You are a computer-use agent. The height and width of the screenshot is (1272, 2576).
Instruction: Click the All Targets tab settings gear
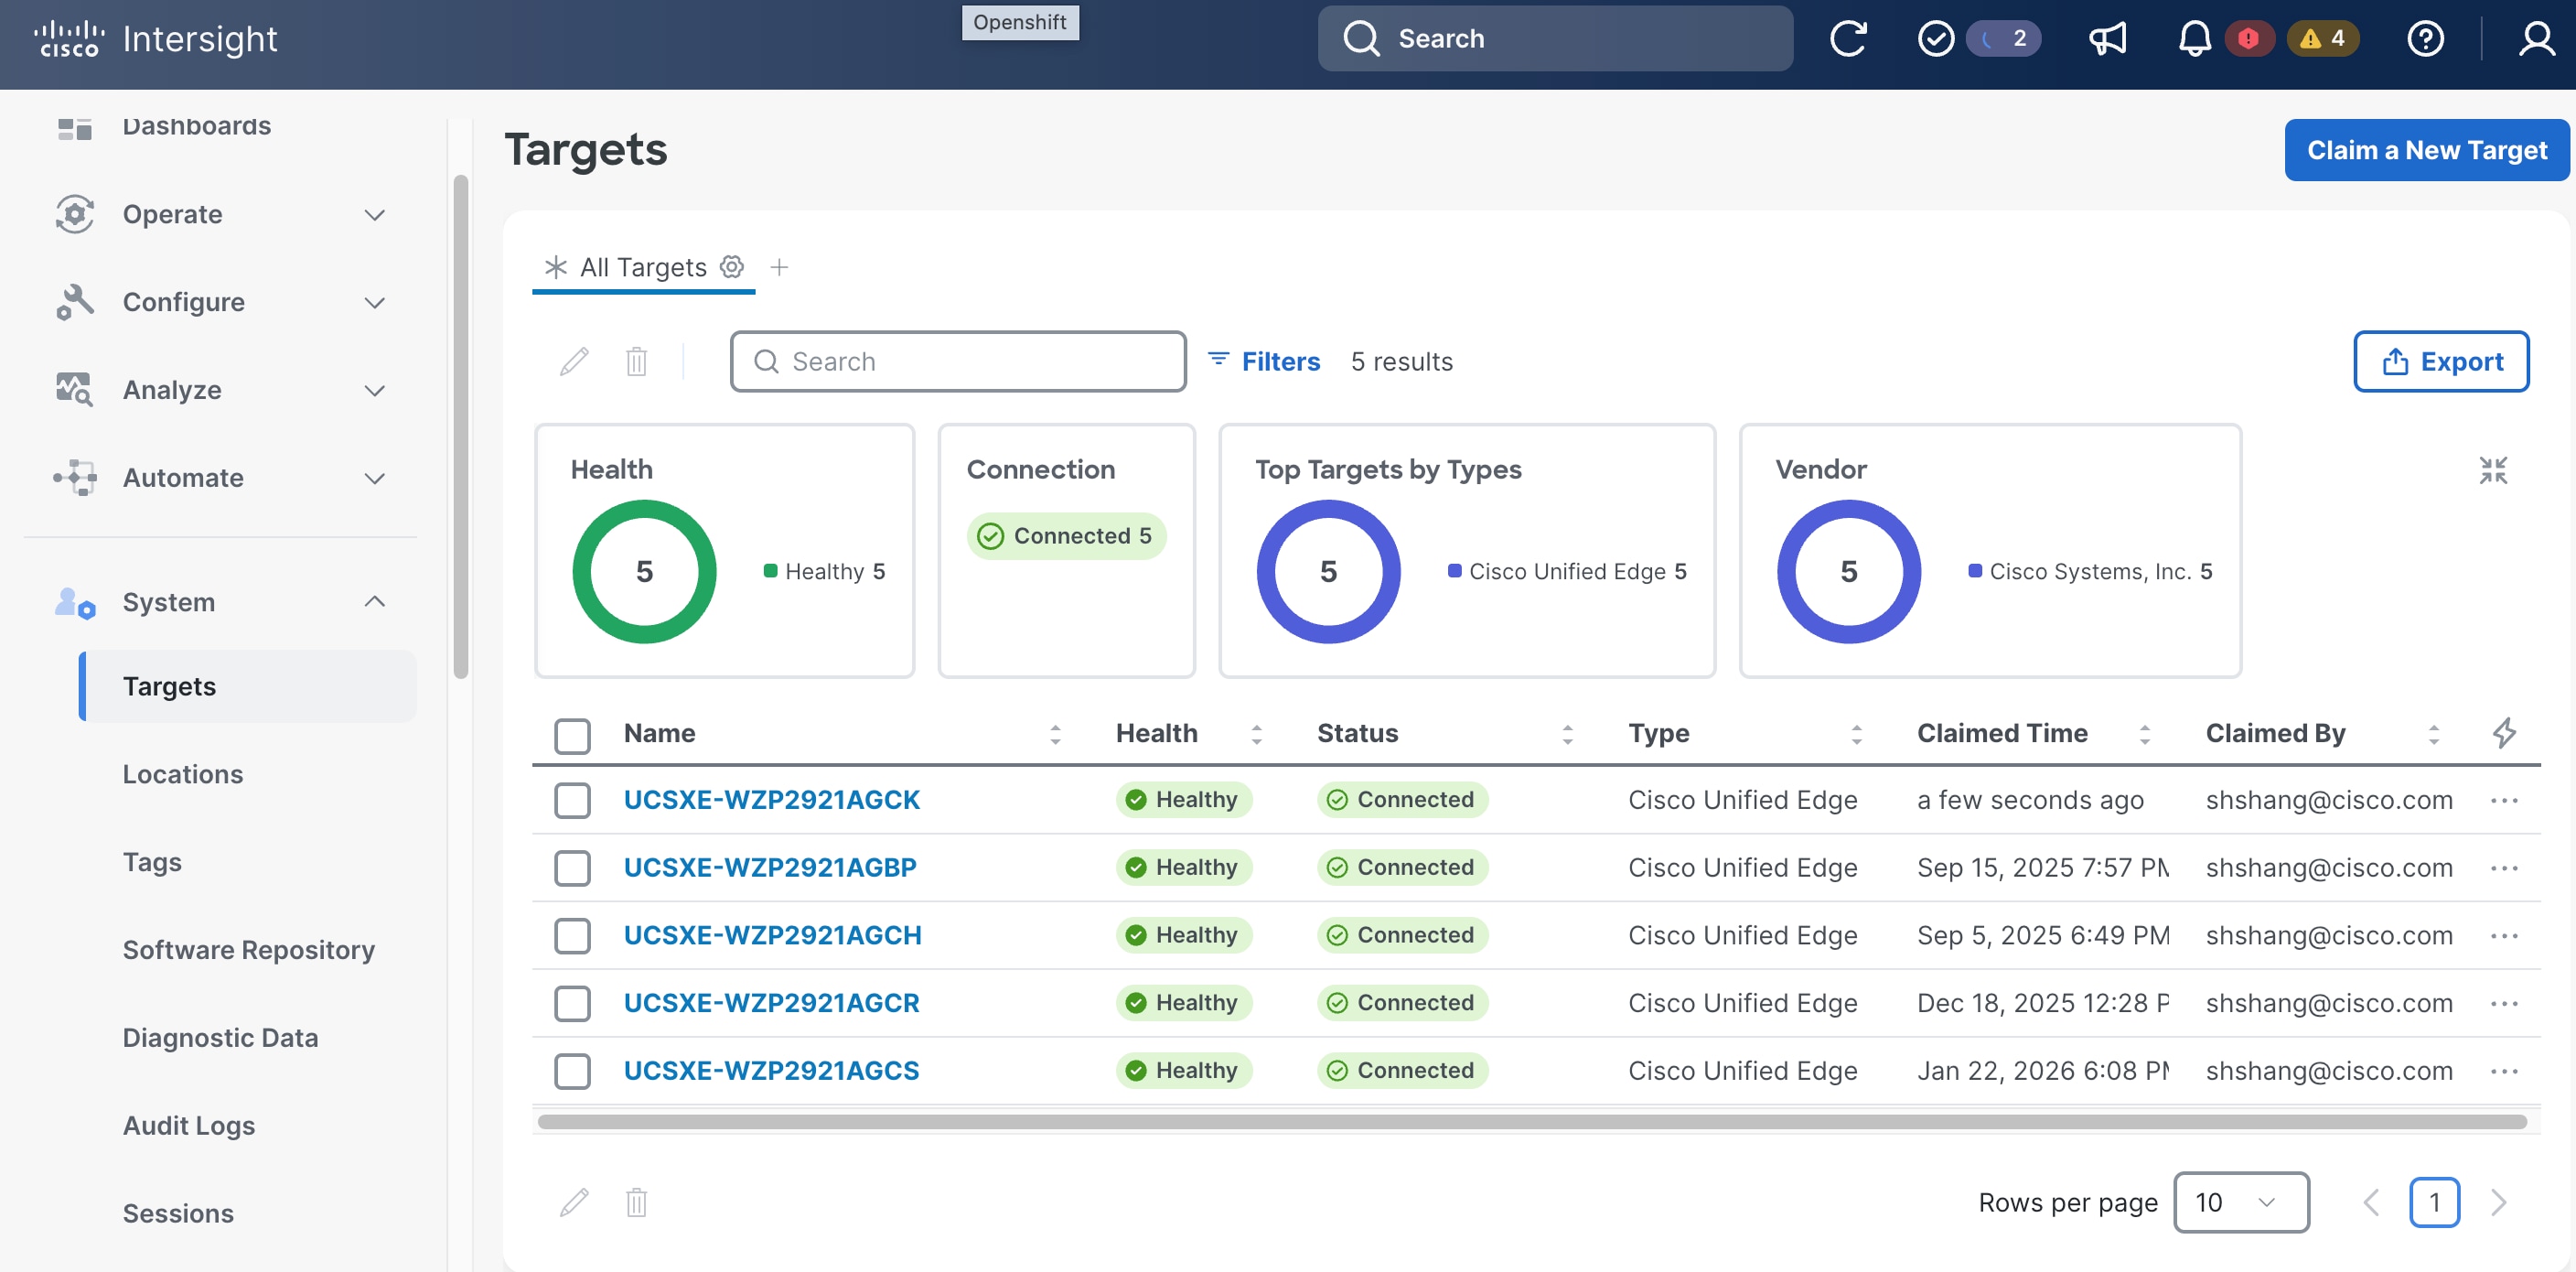[732, 267]
